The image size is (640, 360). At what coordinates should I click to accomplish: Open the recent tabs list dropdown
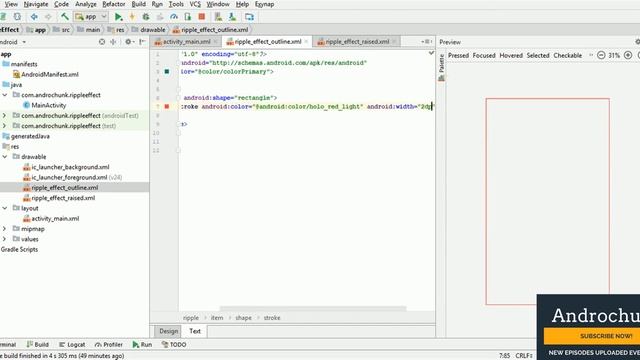tap(426, 42)
